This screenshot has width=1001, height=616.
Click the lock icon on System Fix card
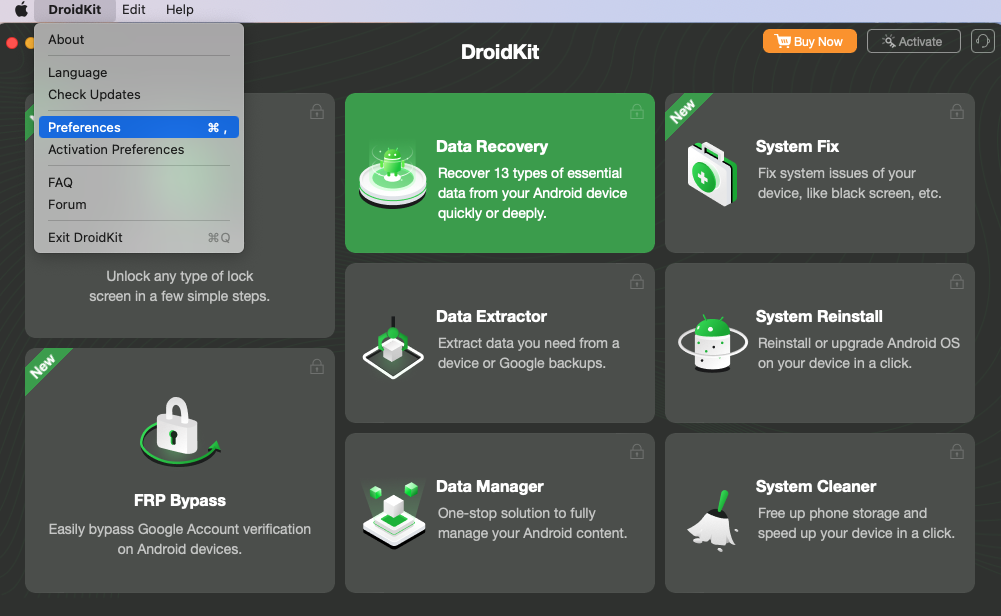(956, 112)
